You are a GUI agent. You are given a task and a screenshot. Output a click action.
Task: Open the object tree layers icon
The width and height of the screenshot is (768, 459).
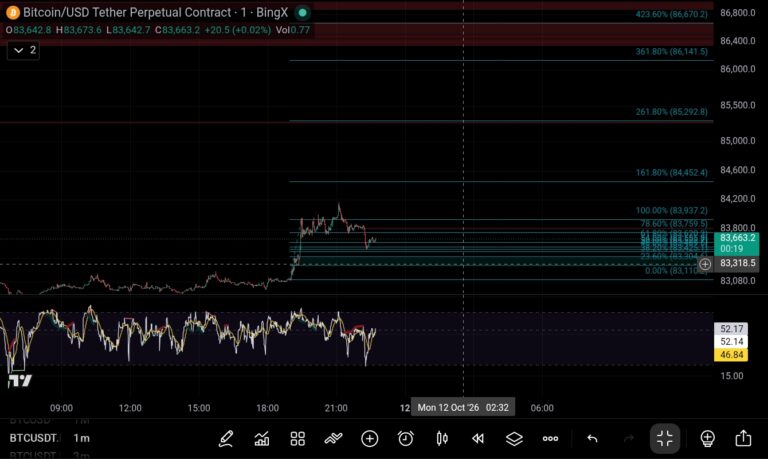[514, 438]
